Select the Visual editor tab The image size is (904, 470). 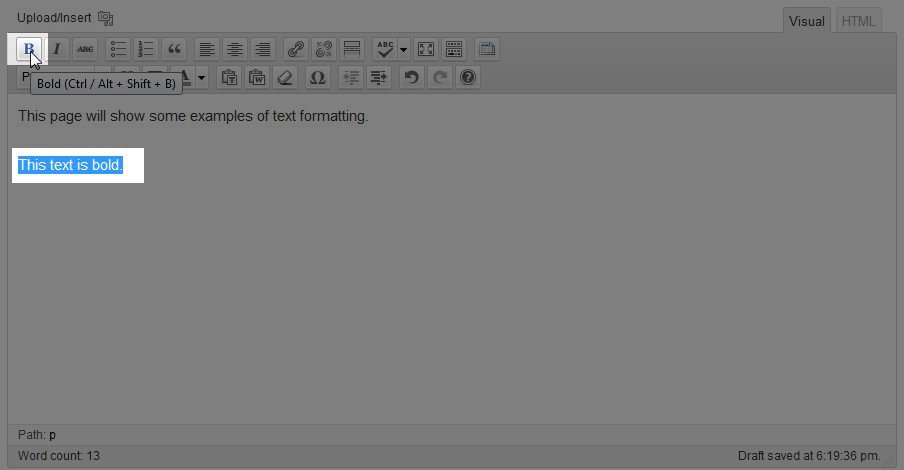click(x=807, y=21)
